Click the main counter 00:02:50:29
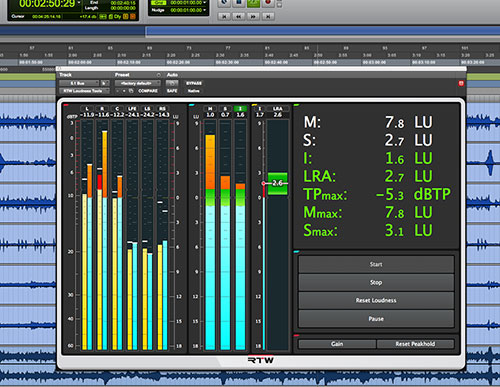The image size is (500, 387). coord(47,4)
